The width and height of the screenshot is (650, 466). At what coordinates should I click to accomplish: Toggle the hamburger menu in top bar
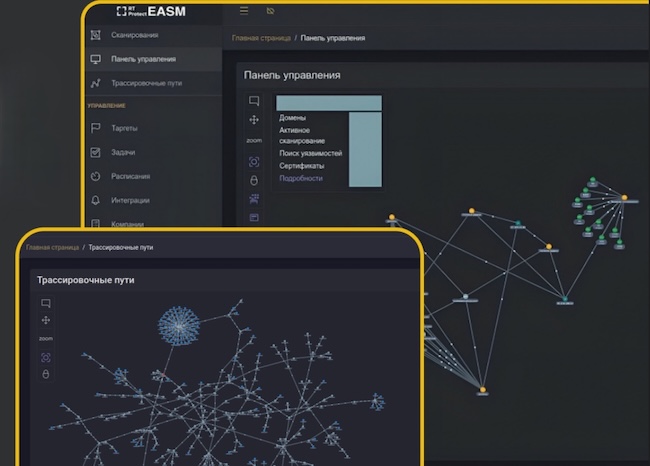pyautogui.click(x=244, y=11)
